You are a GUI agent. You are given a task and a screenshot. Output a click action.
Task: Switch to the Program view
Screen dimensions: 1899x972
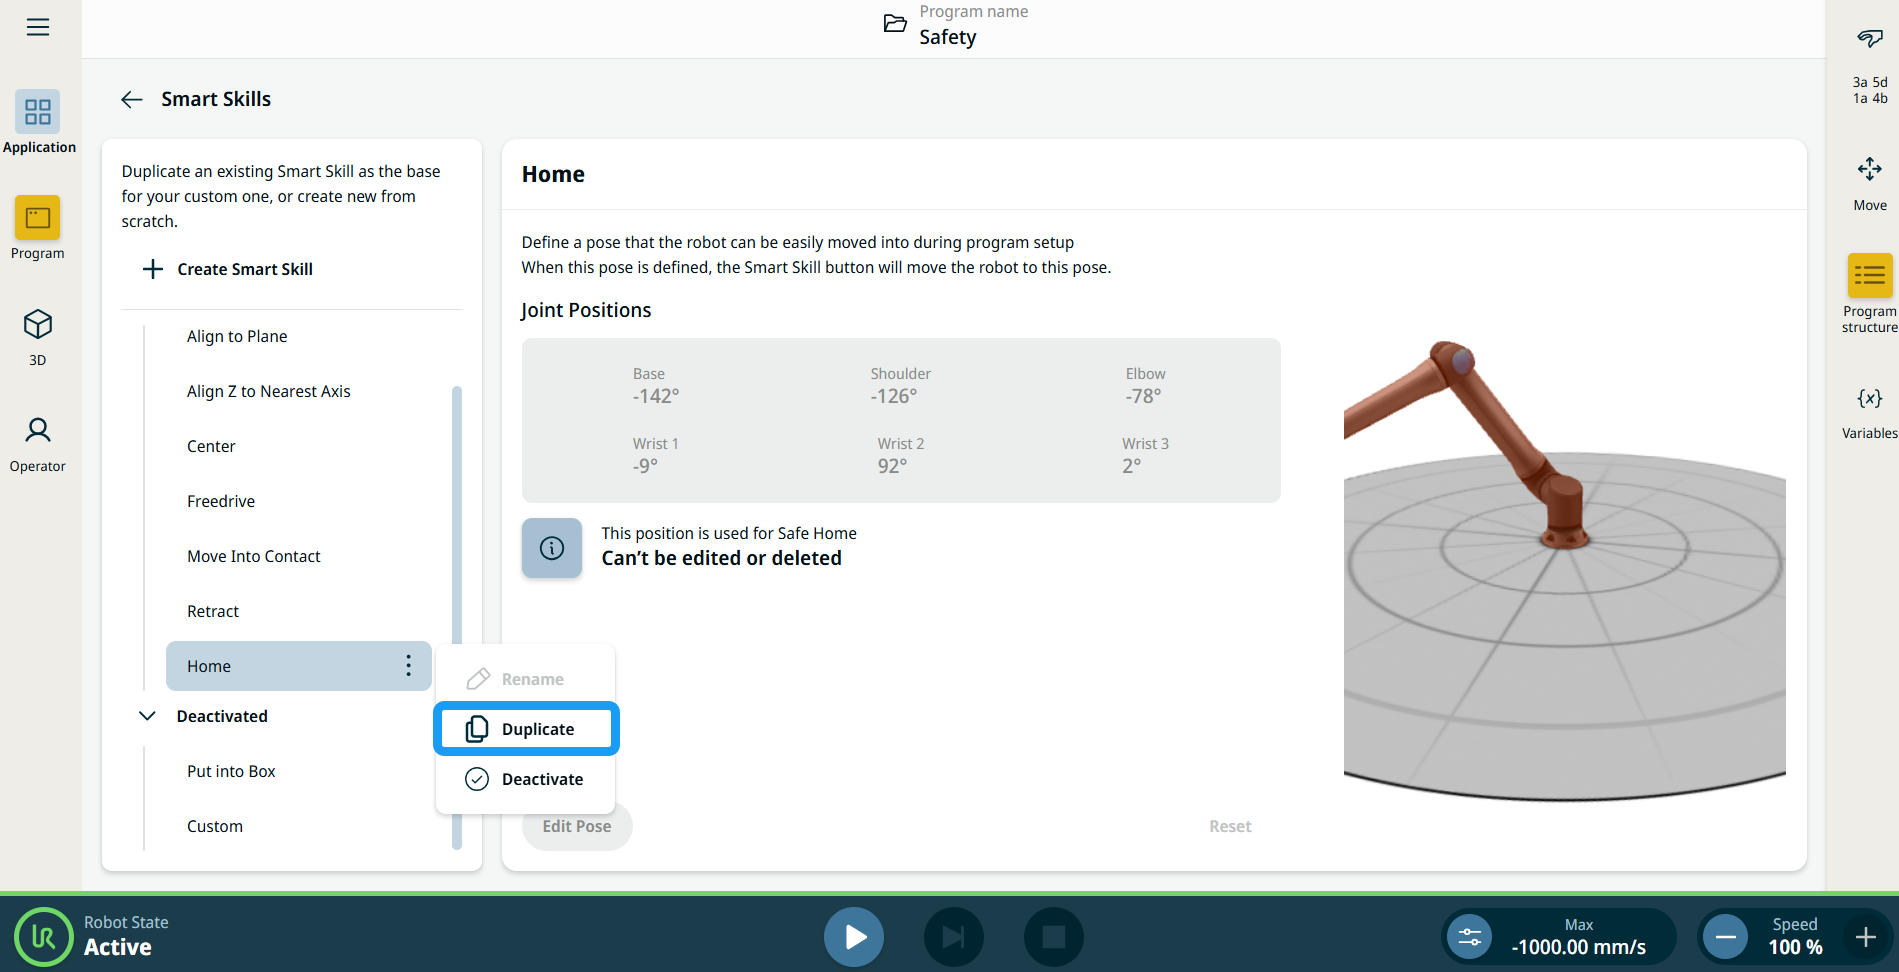[38, 228]
